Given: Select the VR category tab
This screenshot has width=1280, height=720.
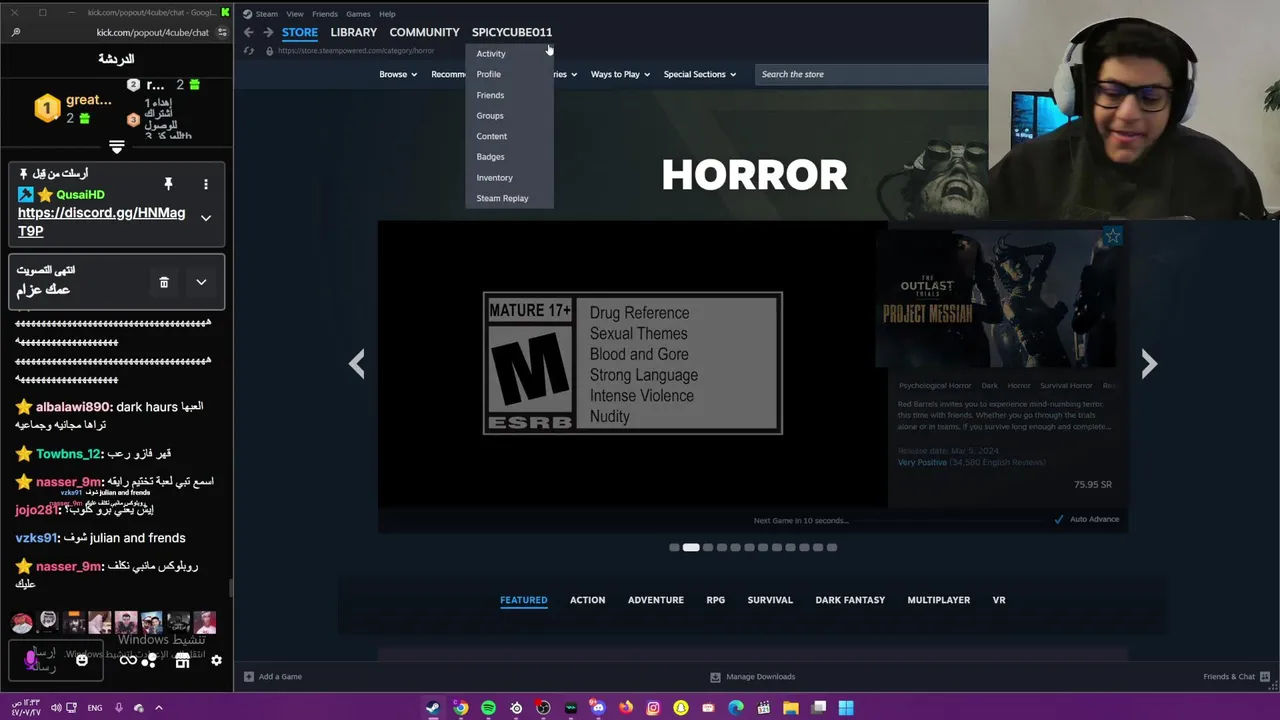Looking at the screenshot, I should [x=999, y=600].
